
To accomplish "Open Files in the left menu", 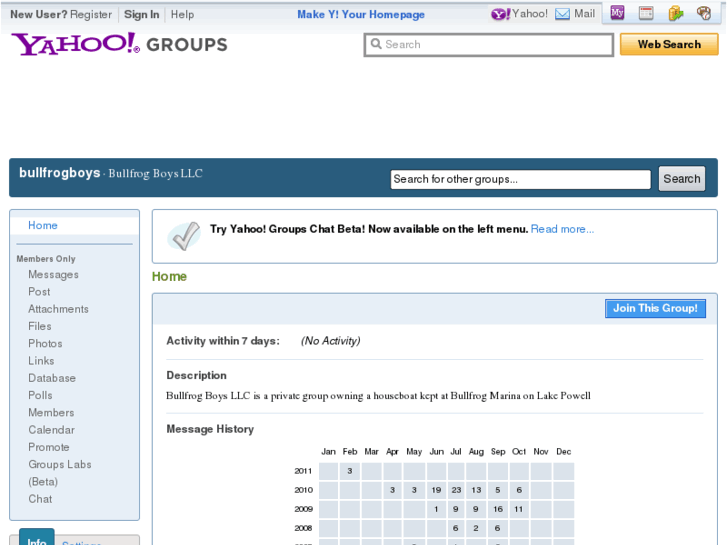I will (x=39, y=326).
